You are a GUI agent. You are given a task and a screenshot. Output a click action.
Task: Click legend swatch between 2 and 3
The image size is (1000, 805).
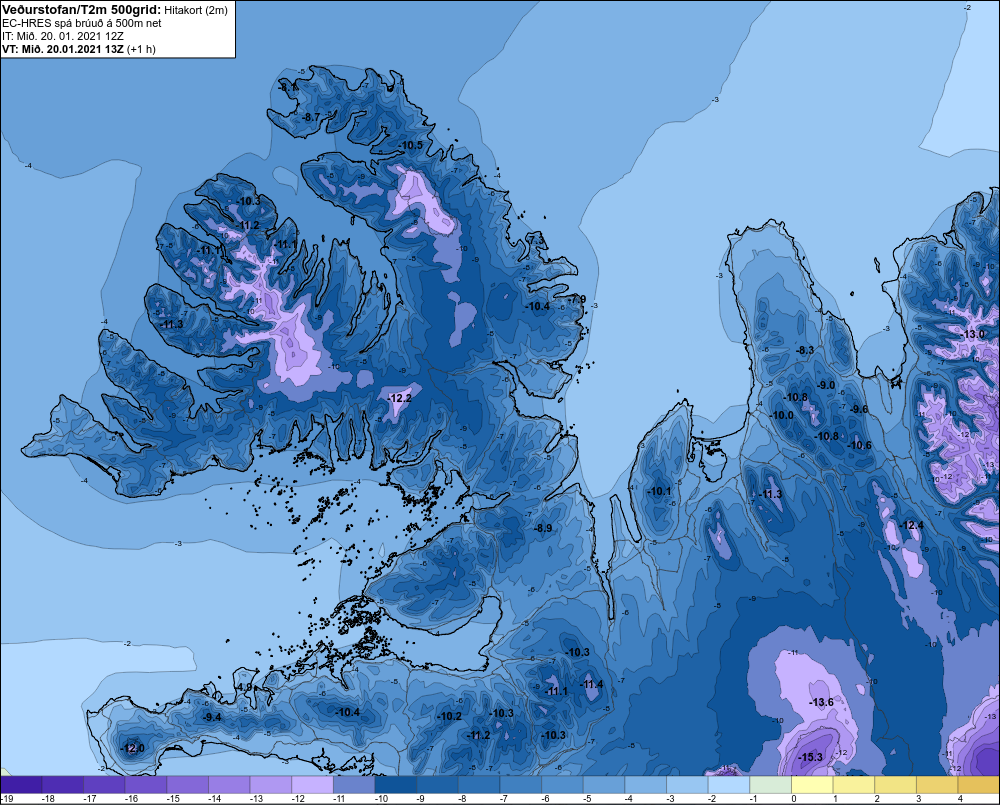click(x=895, y=785)
